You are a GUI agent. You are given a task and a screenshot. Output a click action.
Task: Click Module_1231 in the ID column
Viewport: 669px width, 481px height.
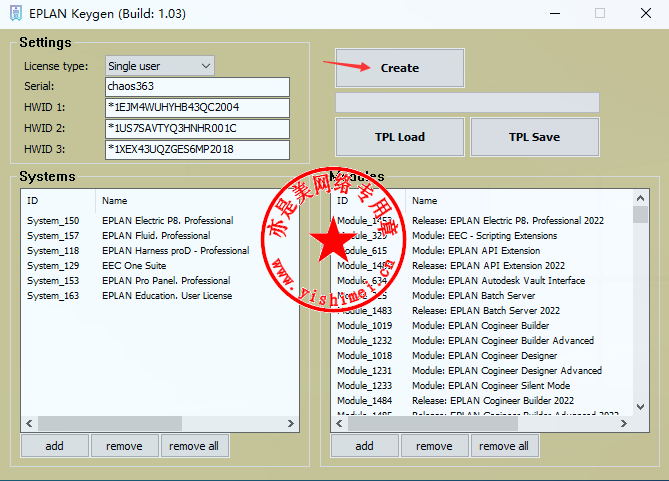(364, 370)
